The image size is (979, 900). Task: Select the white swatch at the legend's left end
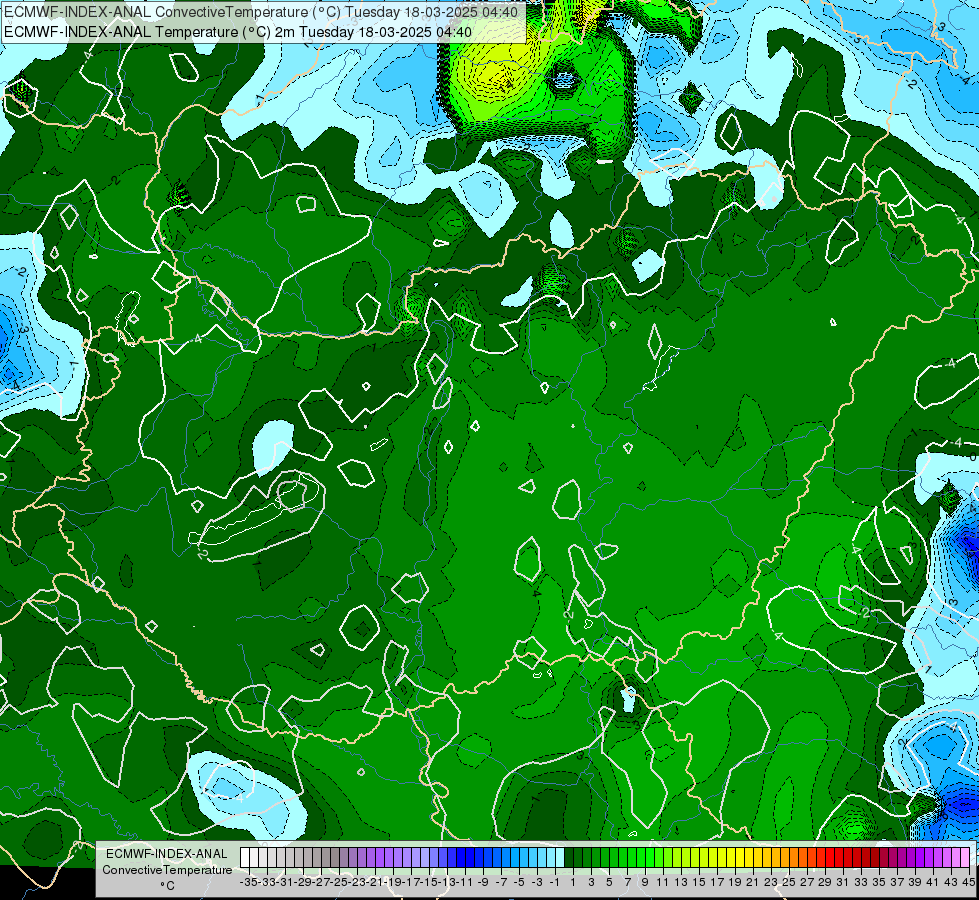[x=245, y=858]
